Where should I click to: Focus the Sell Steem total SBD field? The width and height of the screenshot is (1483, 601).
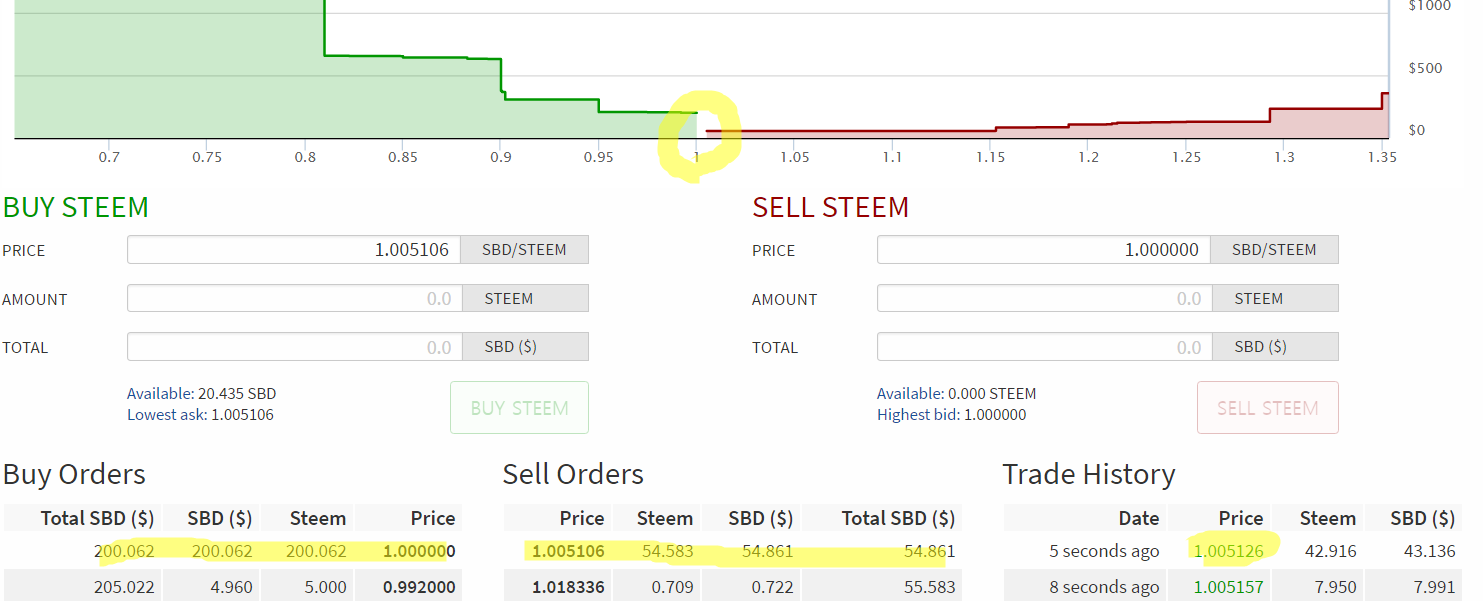[1043, 347]
